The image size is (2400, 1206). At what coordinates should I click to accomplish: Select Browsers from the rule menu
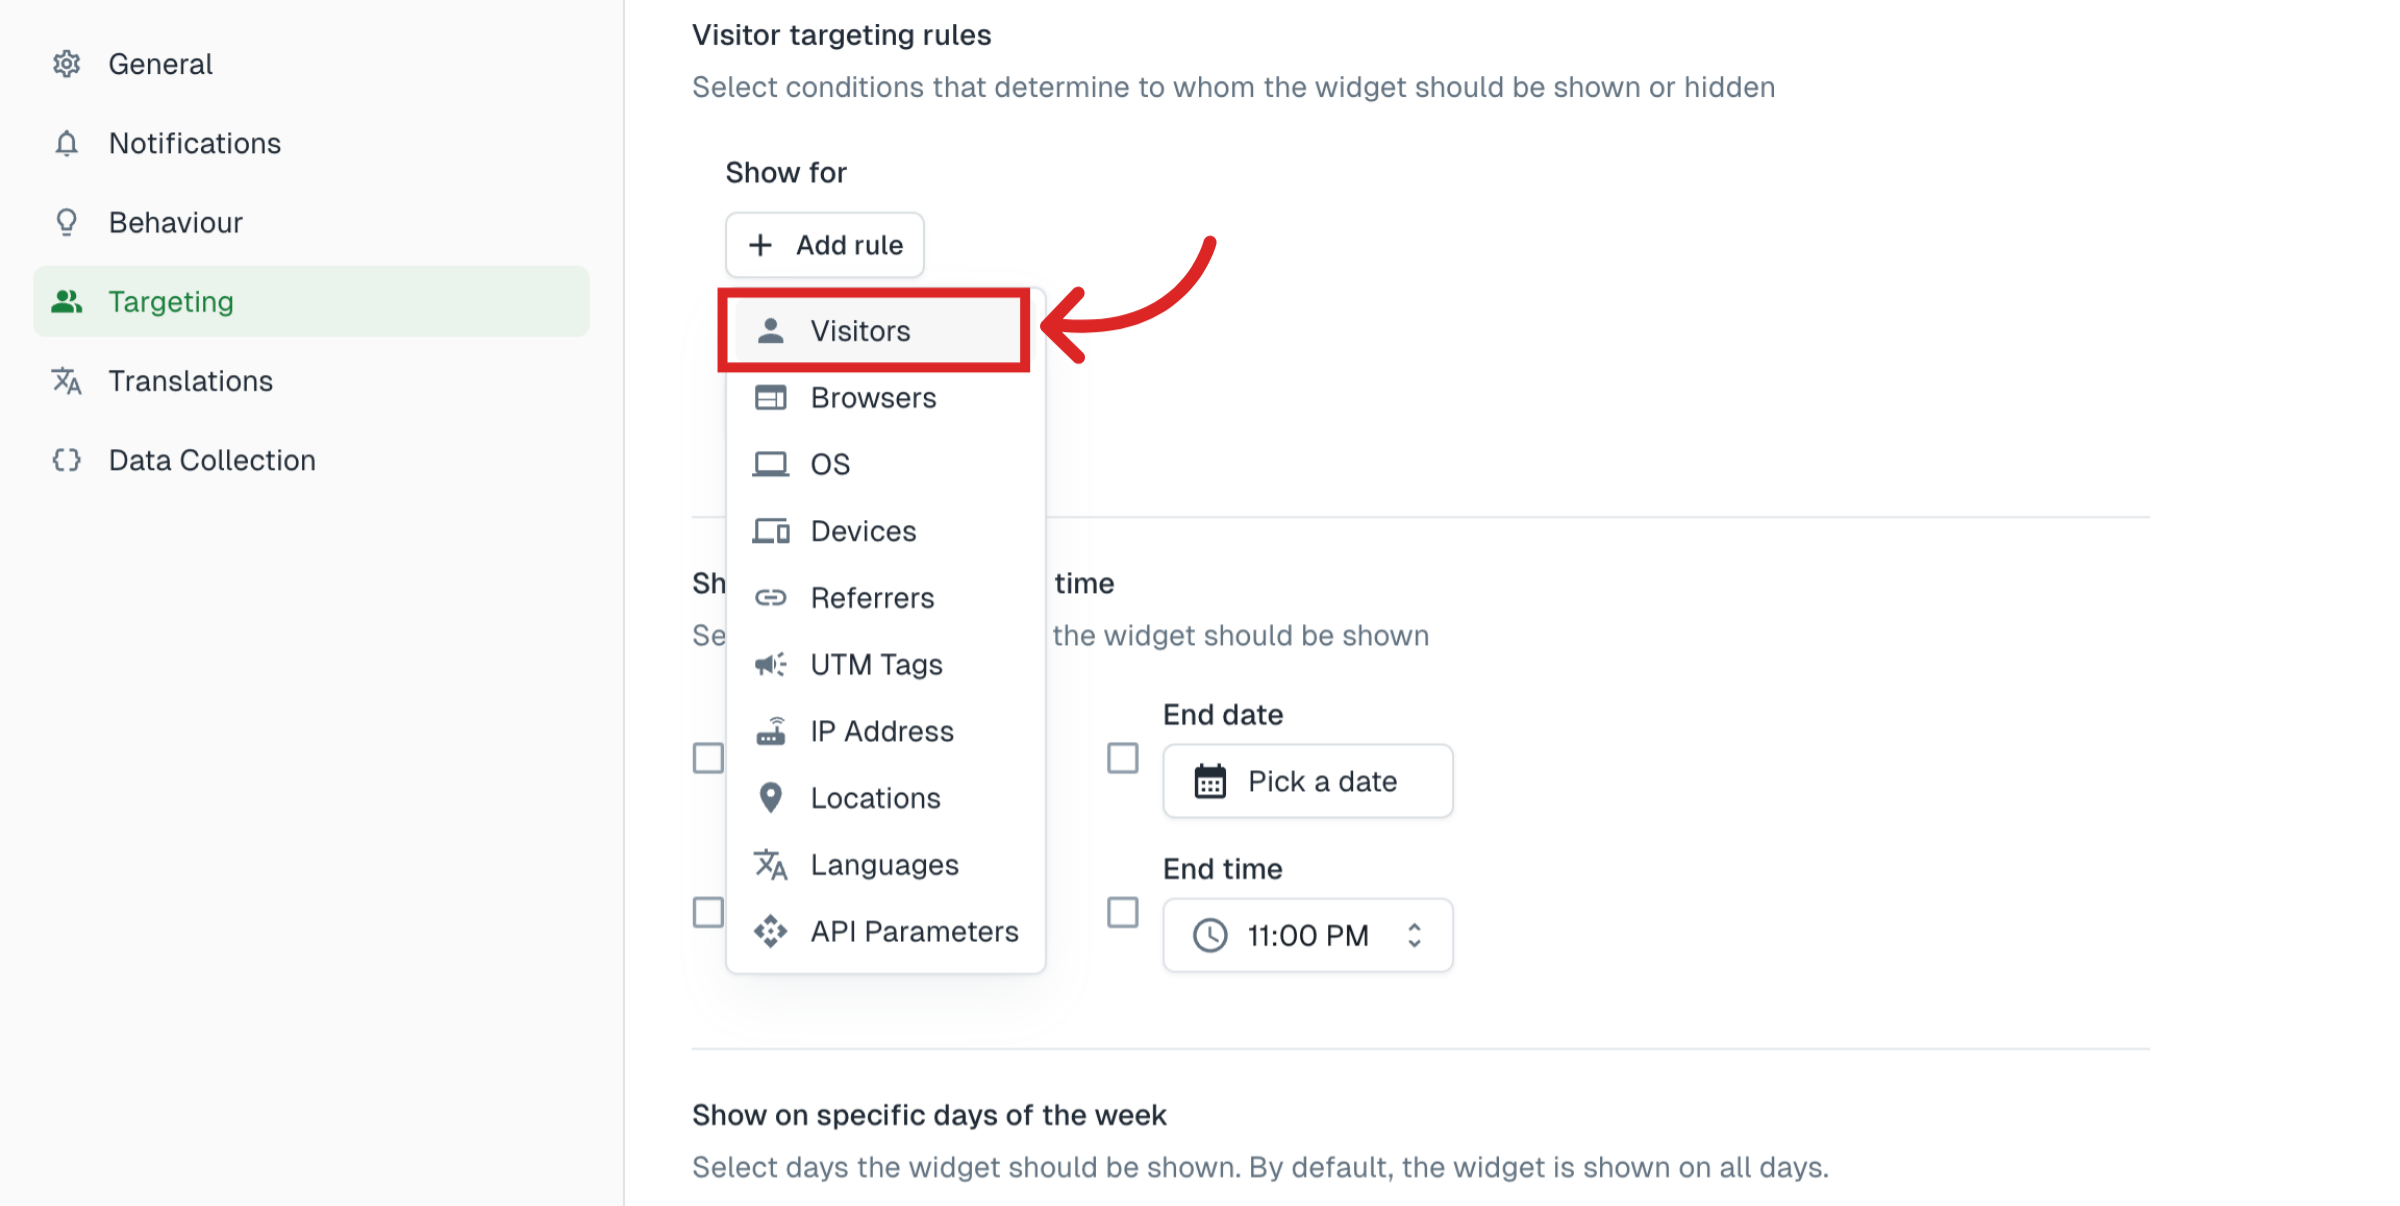[x=872, y=397]
